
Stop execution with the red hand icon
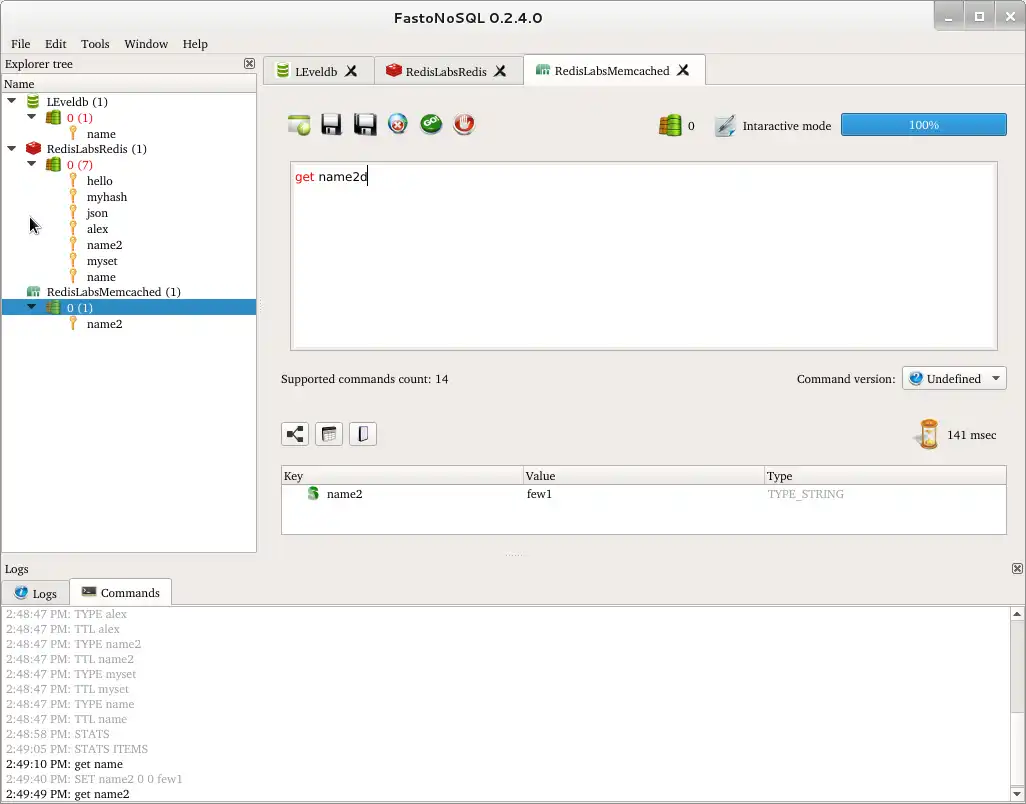tap(464, 124)
